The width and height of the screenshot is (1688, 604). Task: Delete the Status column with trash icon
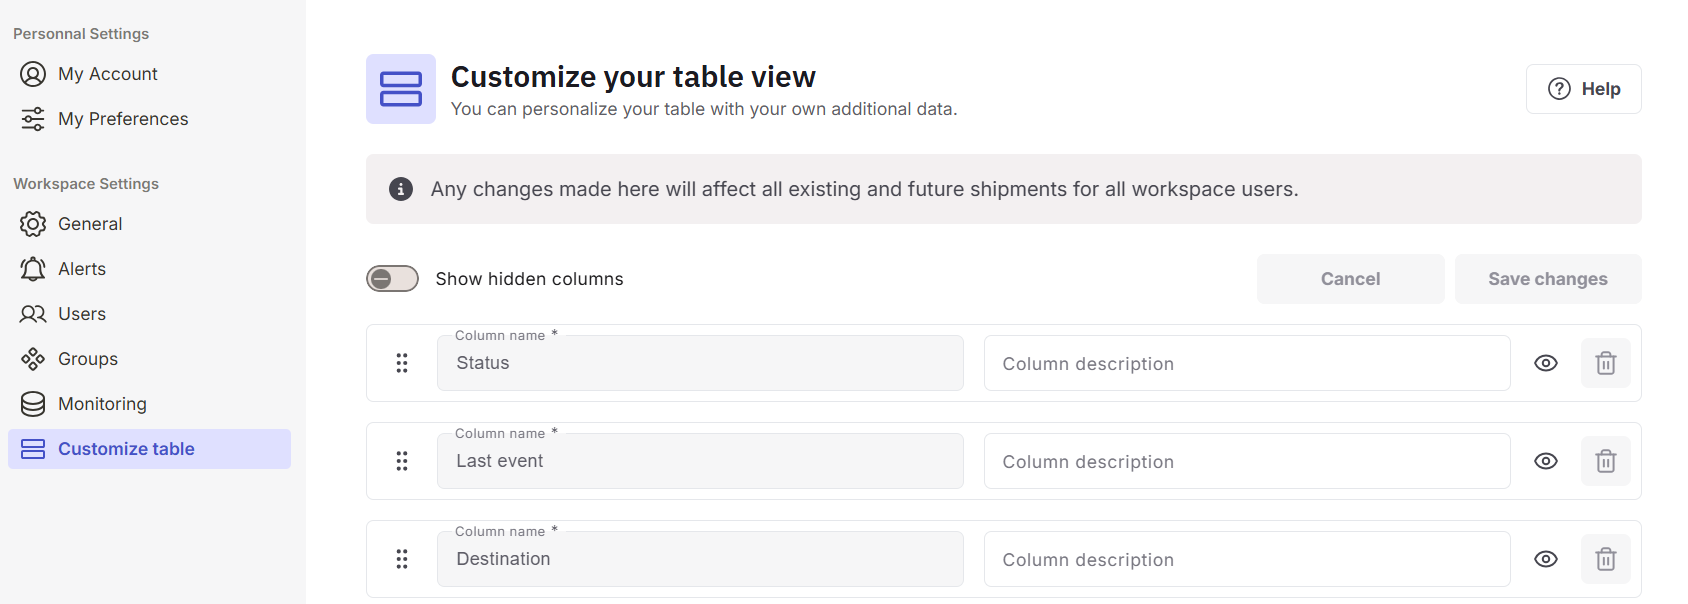coord(1605,363)
